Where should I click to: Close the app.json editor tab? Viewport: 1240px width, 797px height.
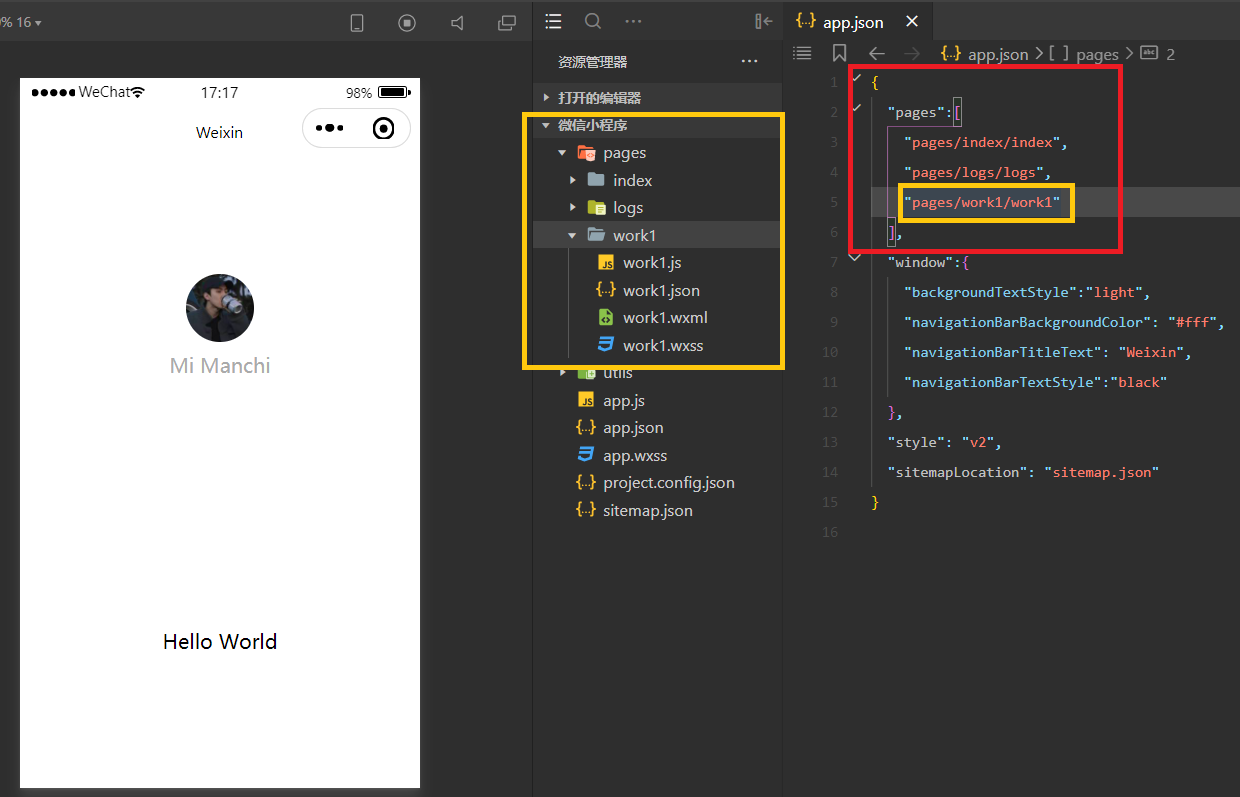(911, 22)
